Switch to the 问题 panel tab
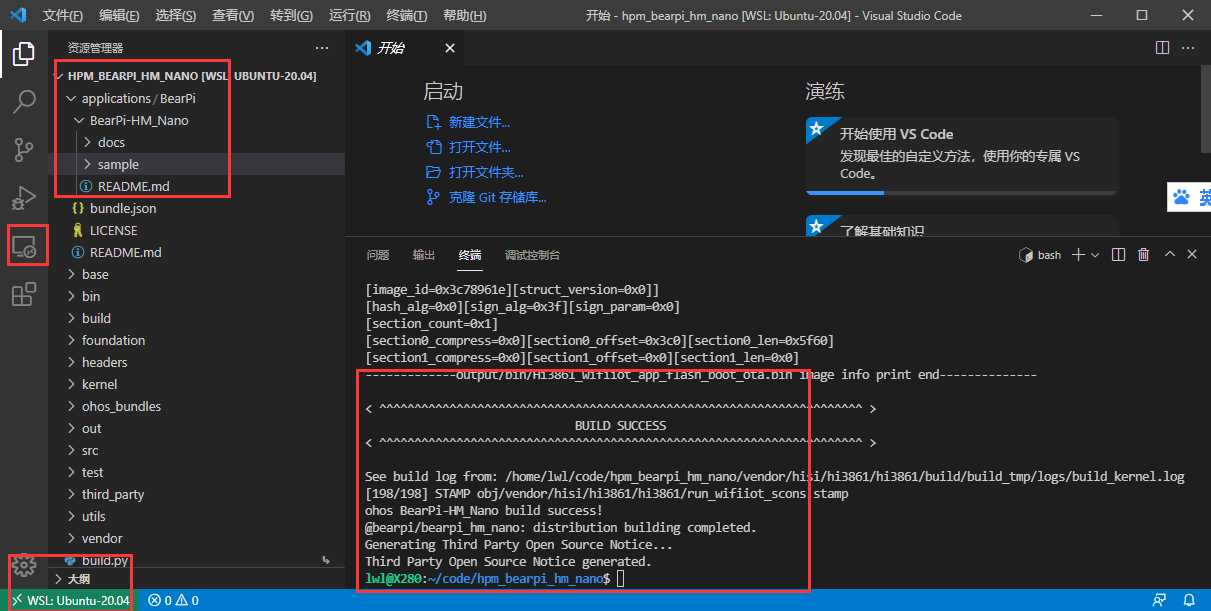 (x=378, y=255)
